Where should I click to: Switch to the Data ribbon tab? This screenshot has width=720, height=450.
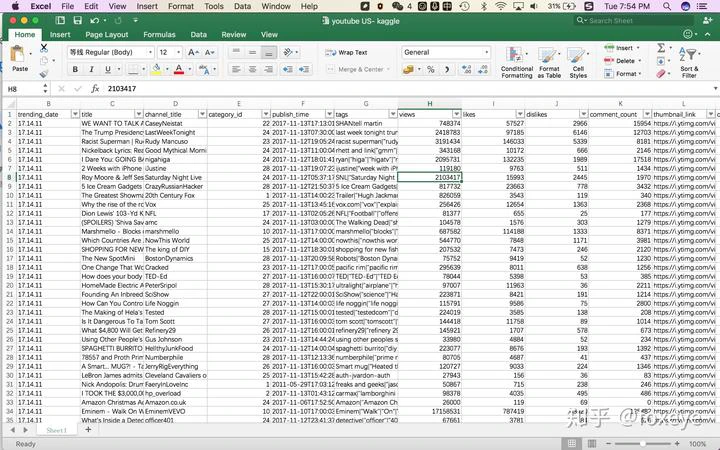[x=198, y=34]
